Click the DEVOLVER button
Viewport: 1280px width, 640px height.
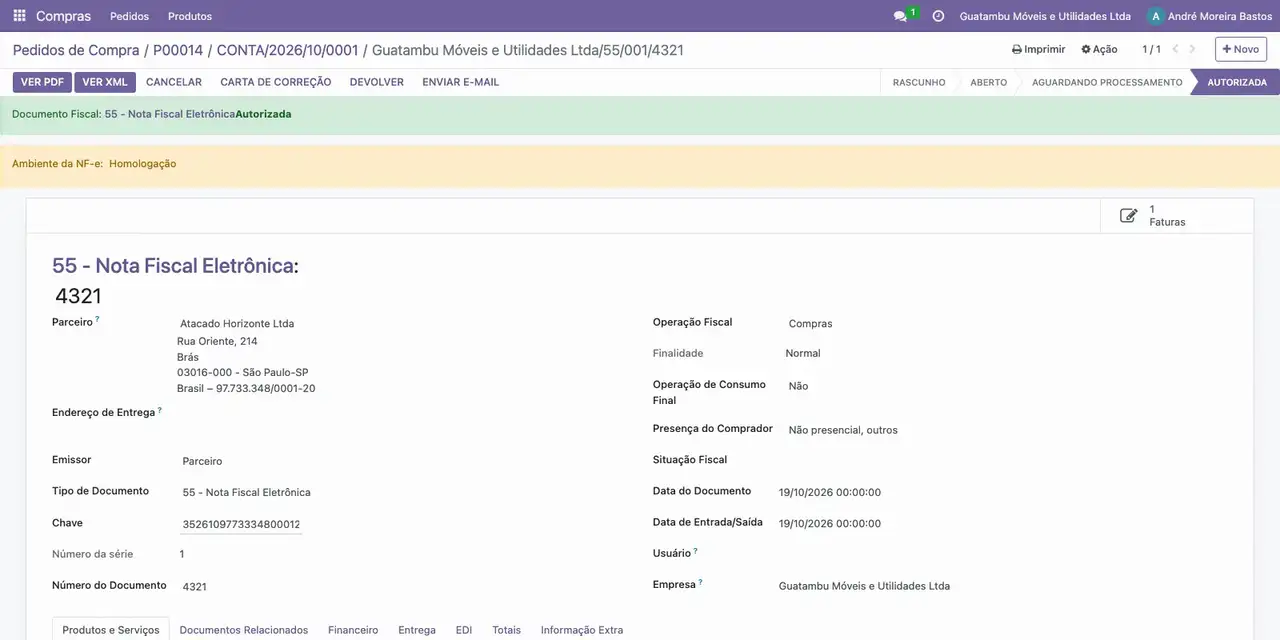377,82
